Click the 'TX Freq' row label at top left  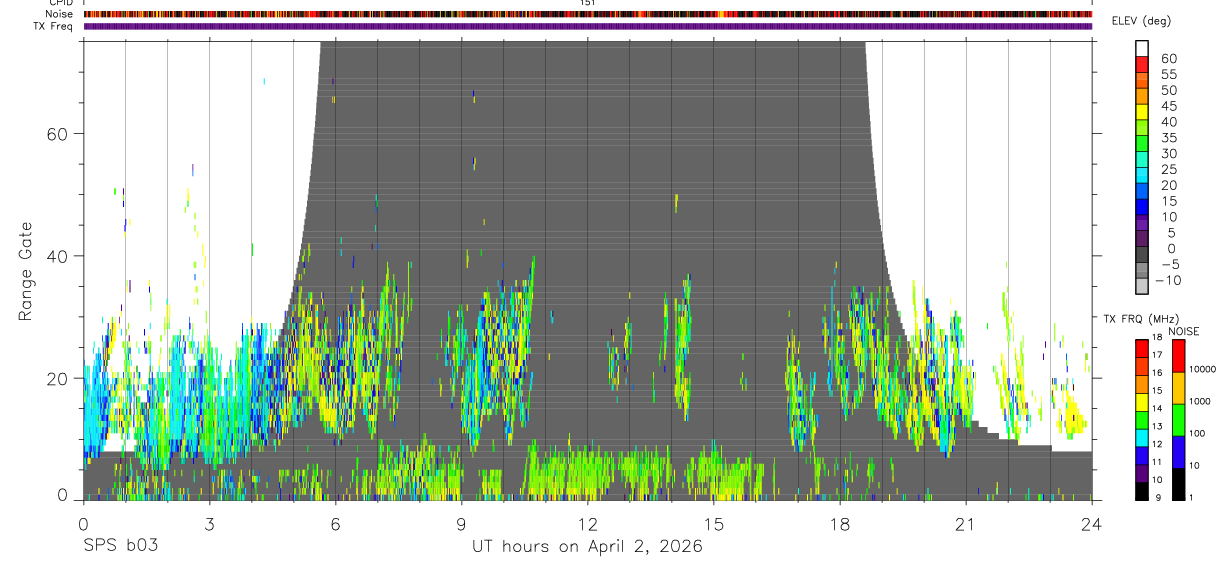pos(54,26)
